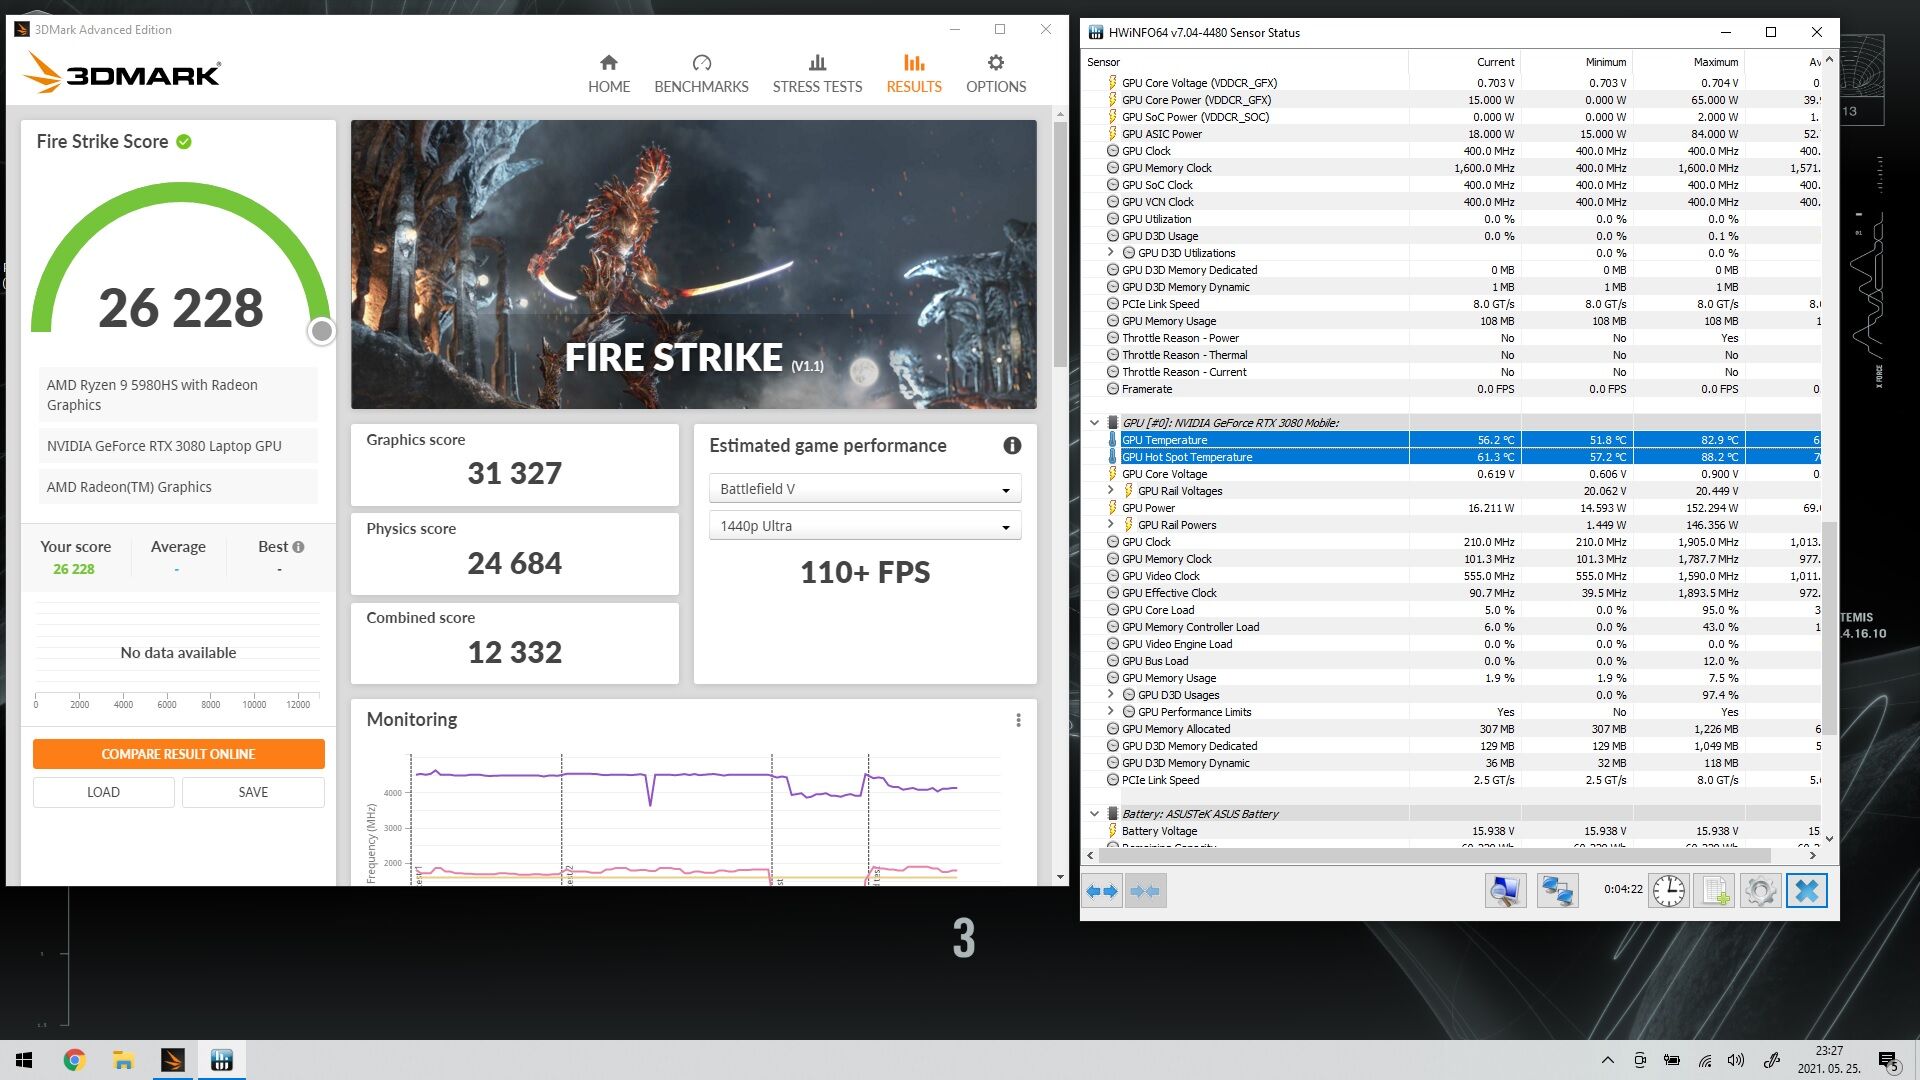Click the HWiNFO expand columns arrows button
Viewport: 1920px width, 1080px height.
[1102, 891]
